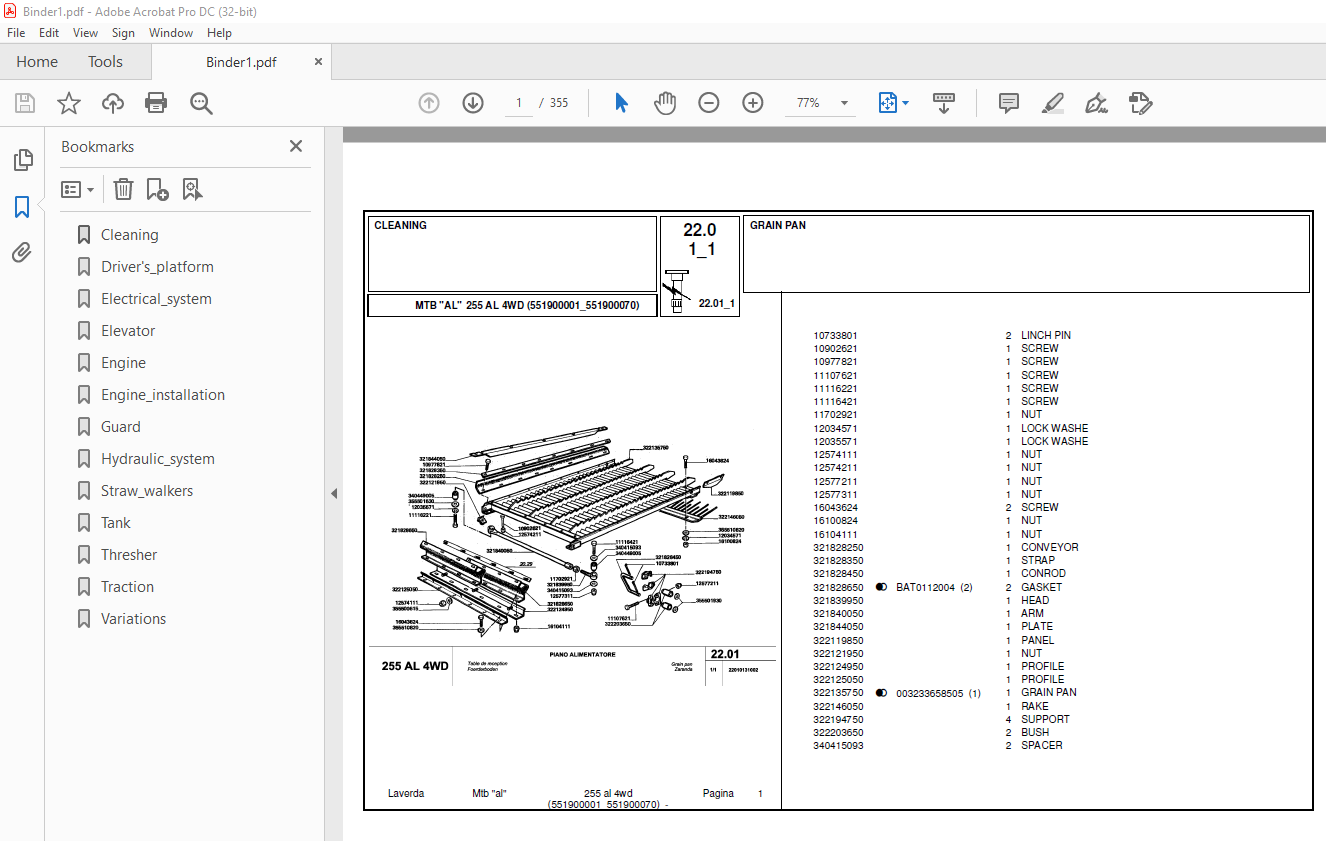The width and height of the screenshot is (1326, 841).
Task: Open the bookmarks options dropdown menu
Action: pyautogui.click(x=77, y=189)
